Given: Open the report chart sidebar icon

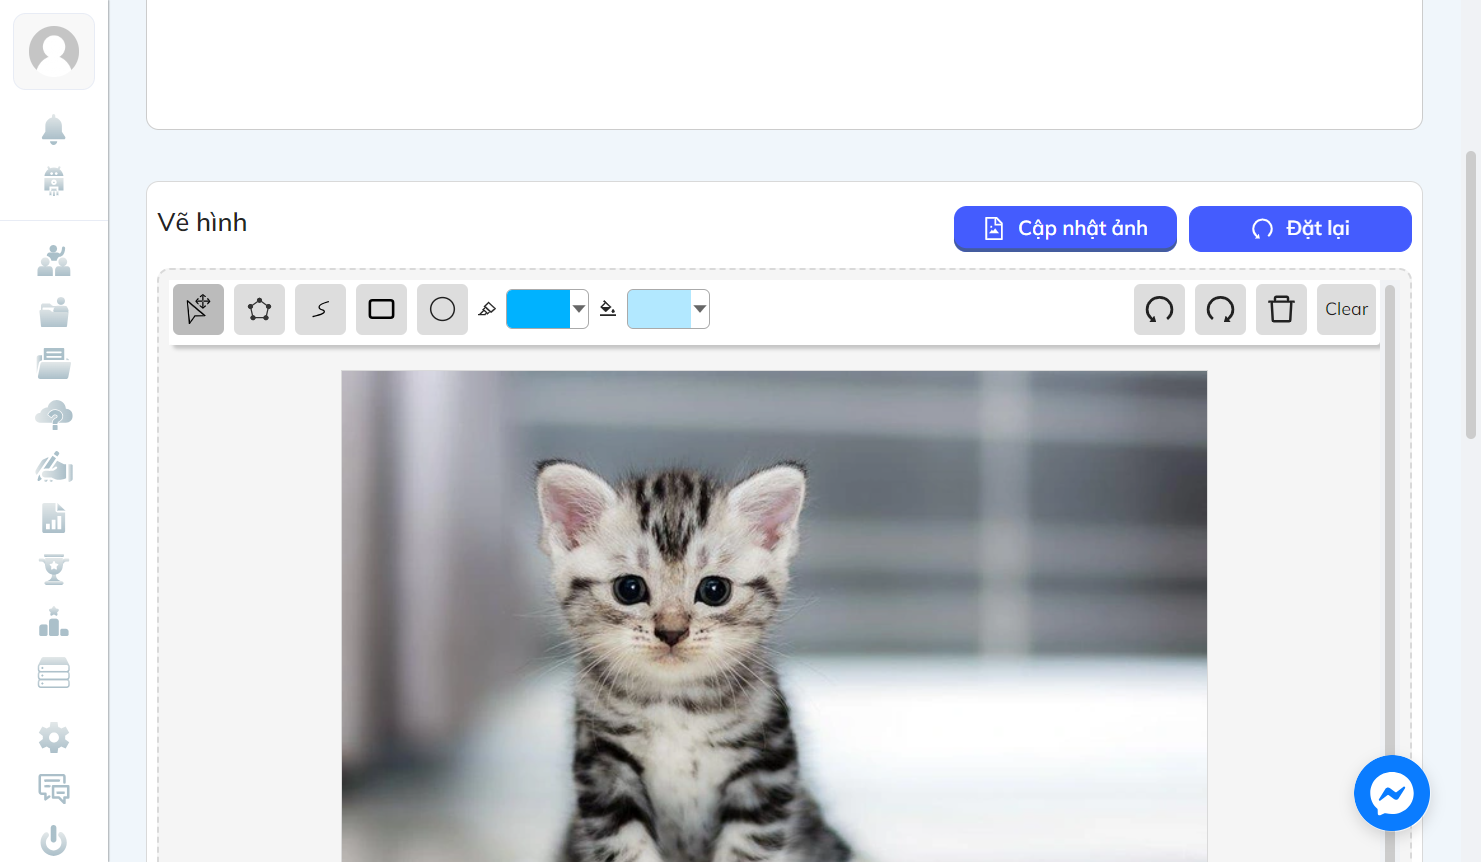Looking at the screenshot, I should point(54,518).
